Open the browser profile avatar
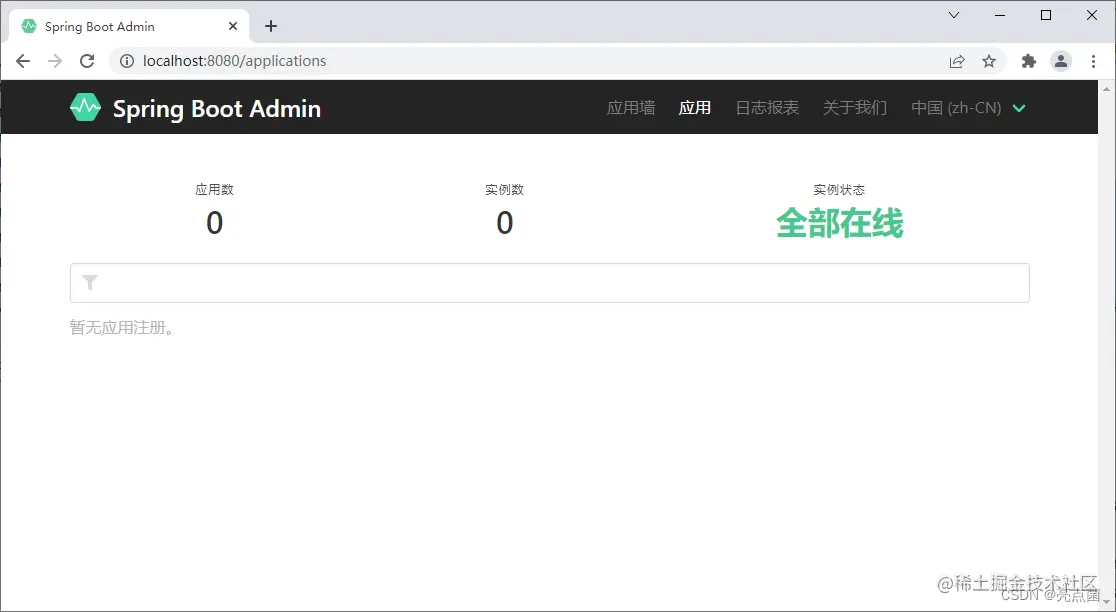Image resolution: width=1116 pixels, height=612 pixels. pyautogui.click(x=1060, y=61)
